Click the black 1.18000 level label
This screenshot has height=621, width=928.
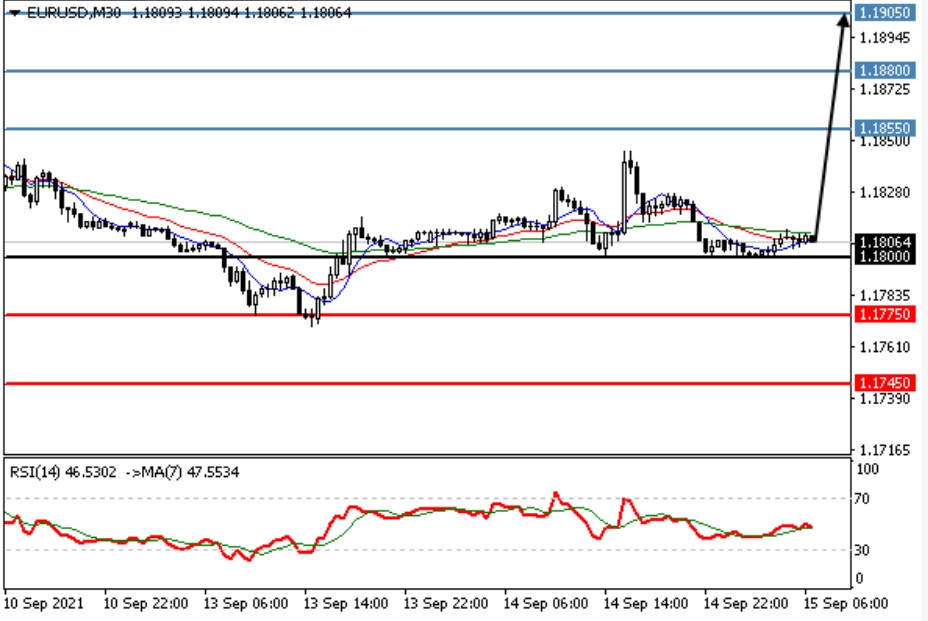tap(885, 256)
